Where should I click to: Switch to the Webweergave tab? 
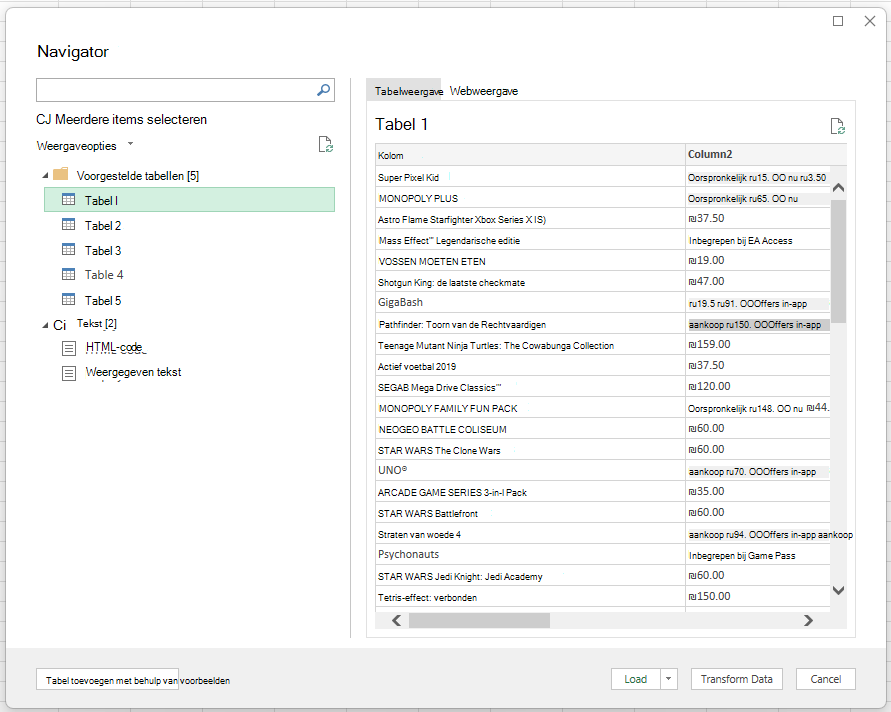pyautogui.click(x=484, y=91)
